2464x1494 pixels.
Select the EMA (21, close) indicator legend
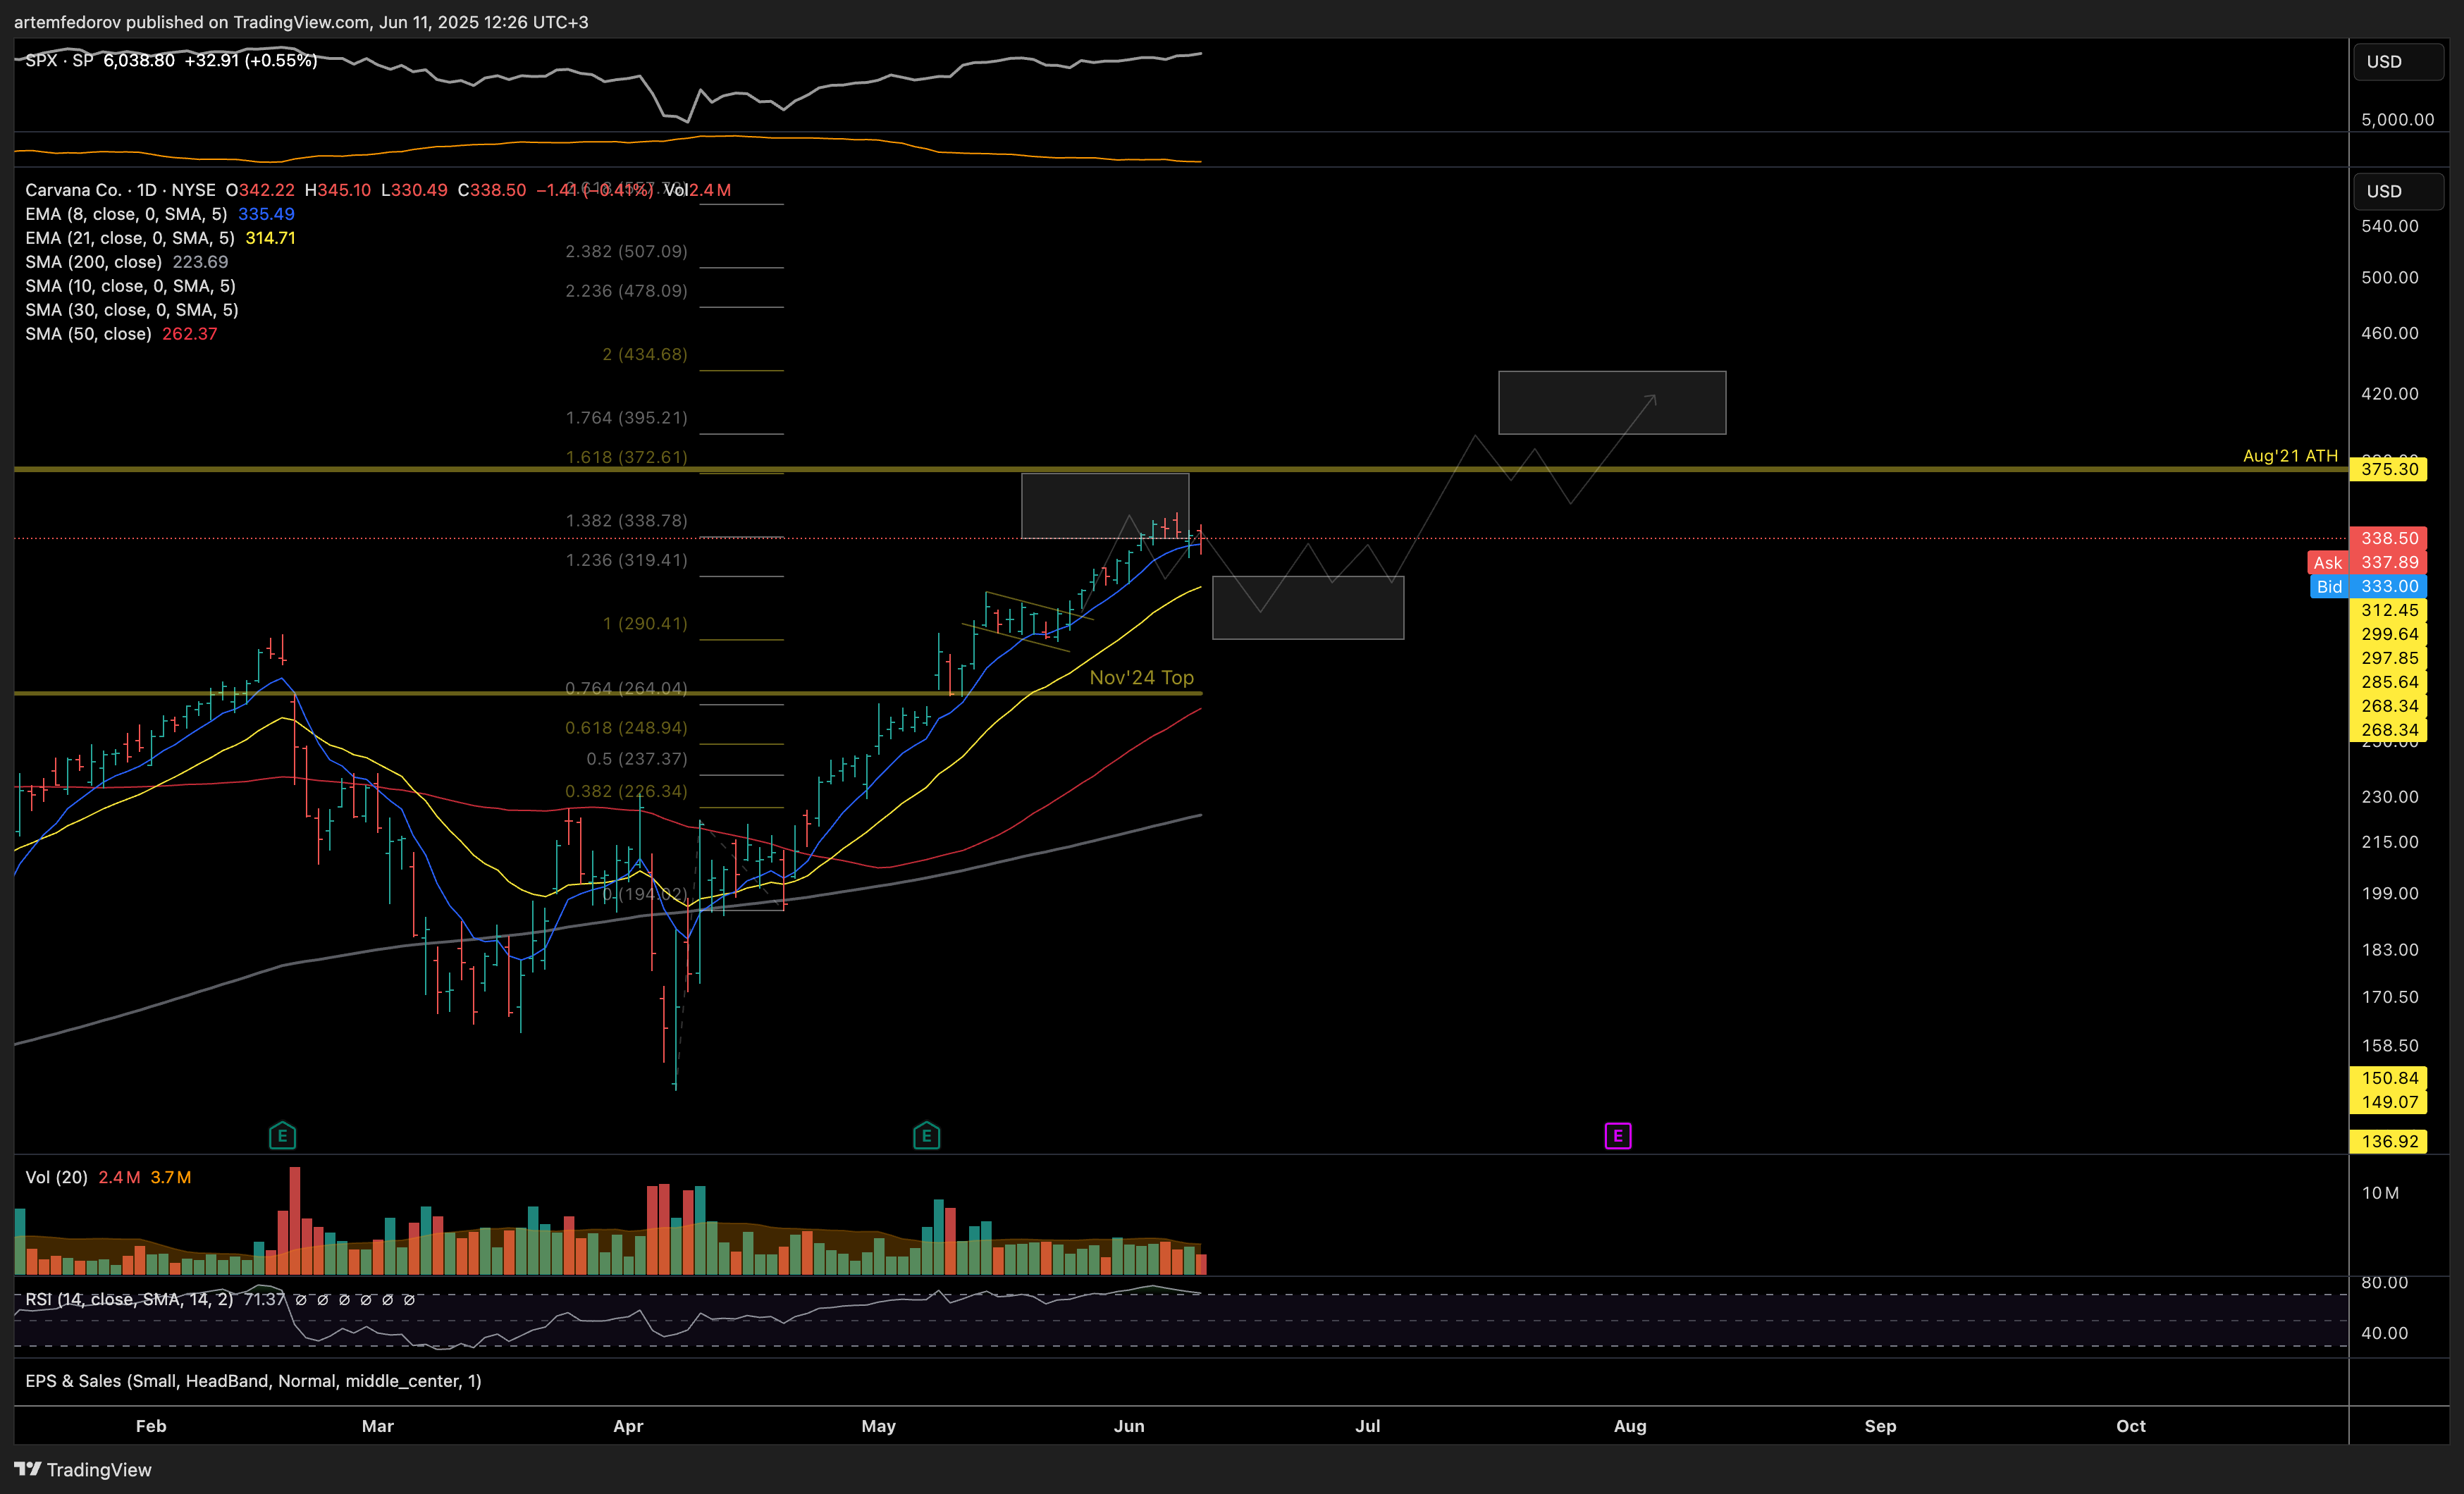coord(130,238)
